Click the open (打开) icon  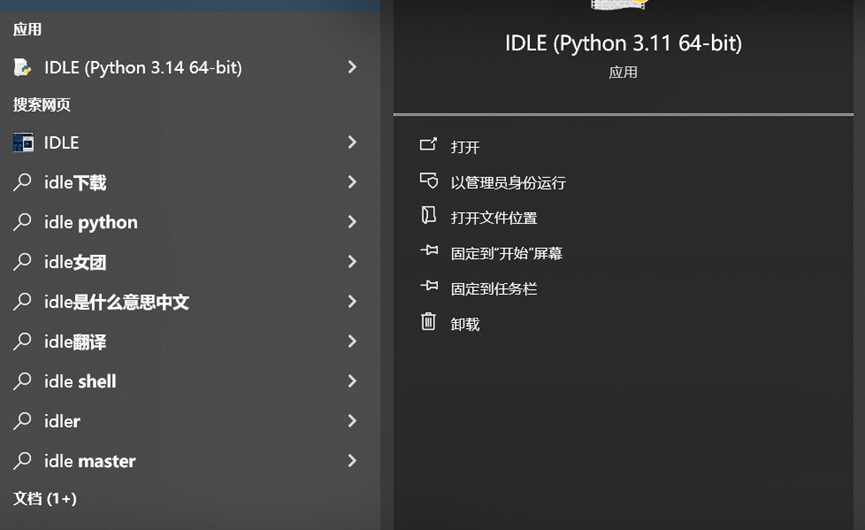[428, 144]
